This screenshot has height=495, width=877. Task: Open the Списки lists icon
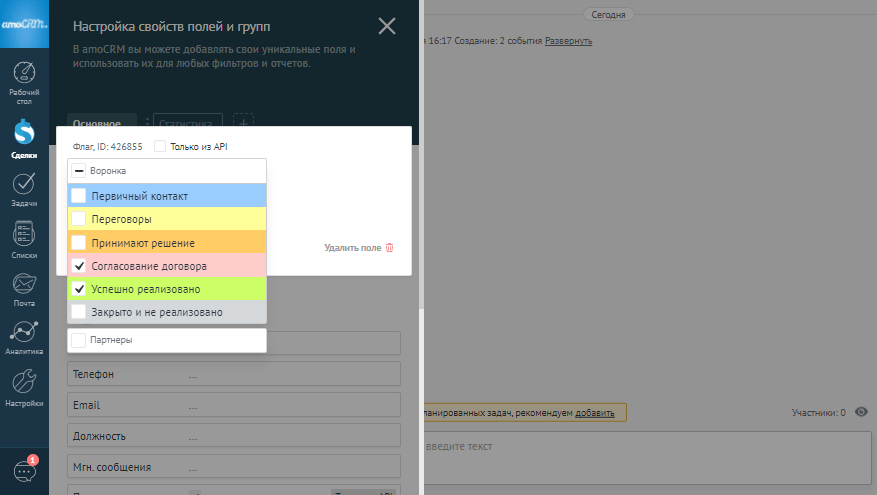click(x=25, y=237)
